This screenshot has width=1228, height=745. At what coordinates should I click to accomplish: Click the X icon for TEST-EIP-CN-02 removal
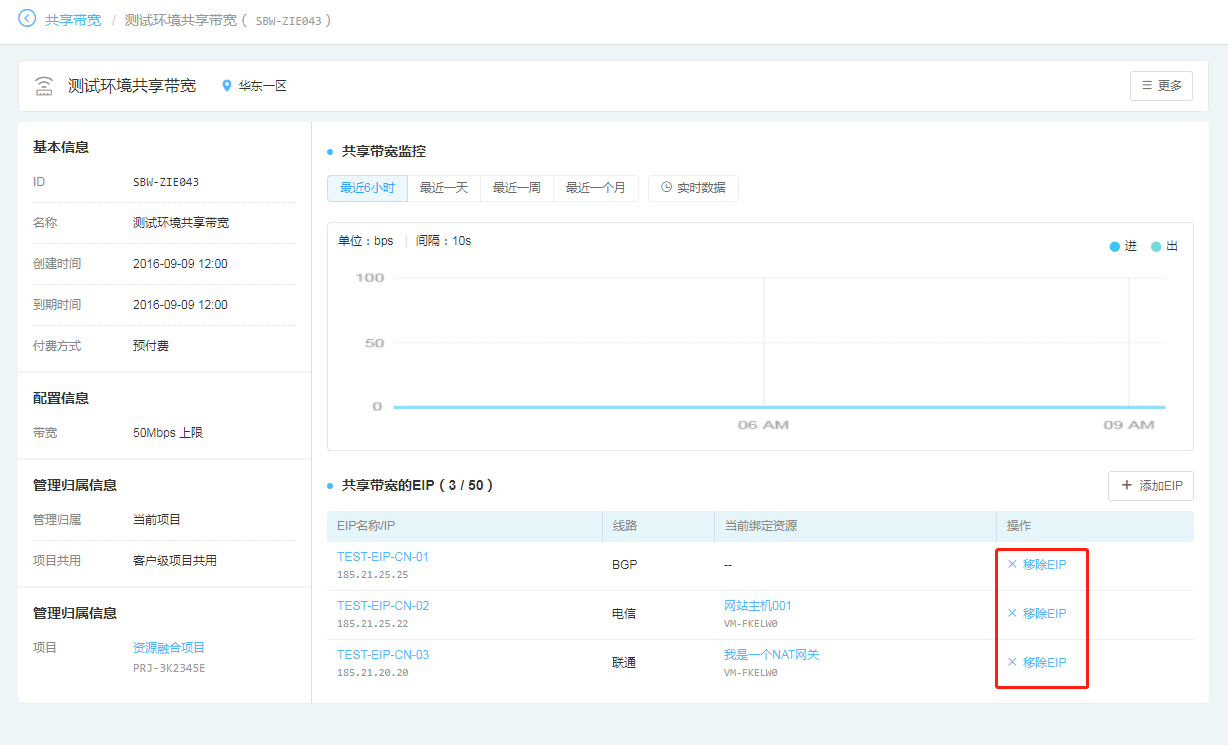click(1012, 613)
